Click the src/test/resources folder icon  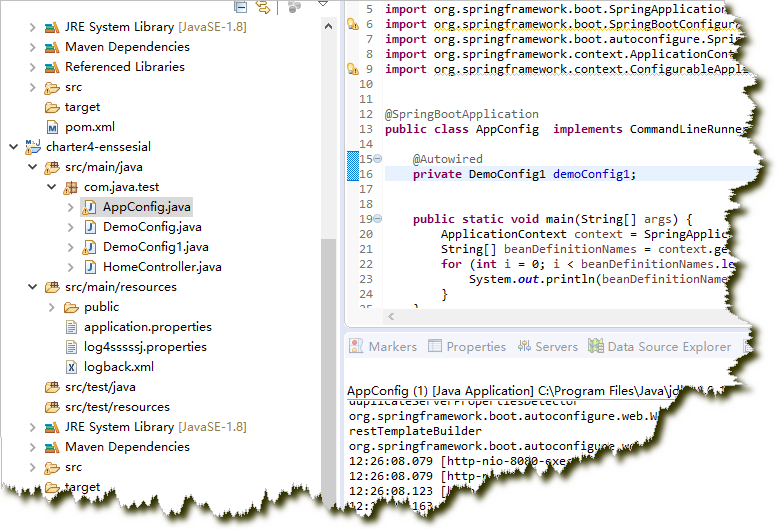click(52, 407)
